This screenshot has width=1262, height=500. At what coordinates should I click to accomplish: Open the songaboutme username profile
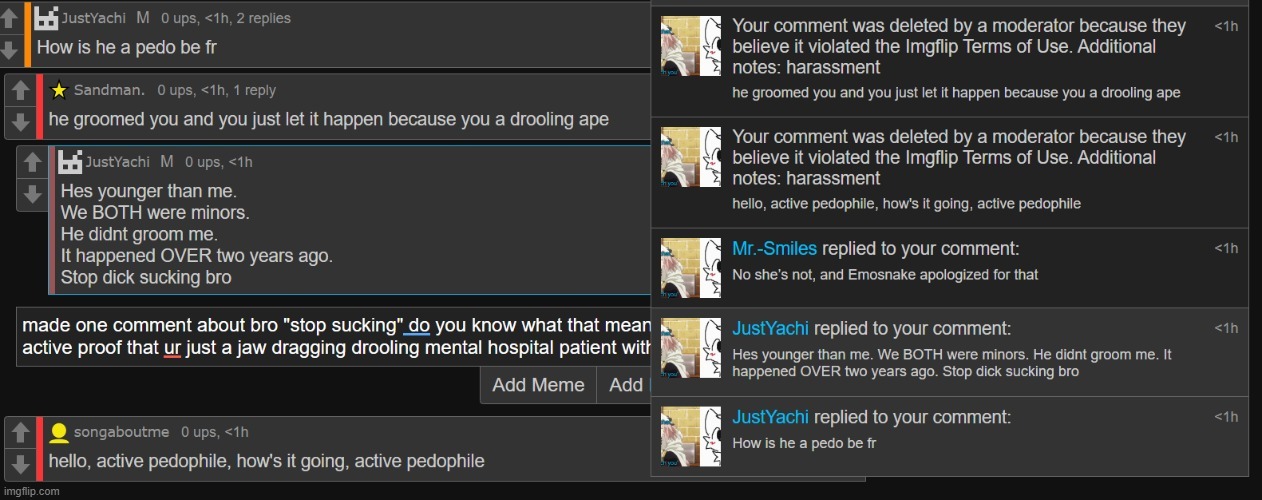pyautogui.click(x=121, y=432)
